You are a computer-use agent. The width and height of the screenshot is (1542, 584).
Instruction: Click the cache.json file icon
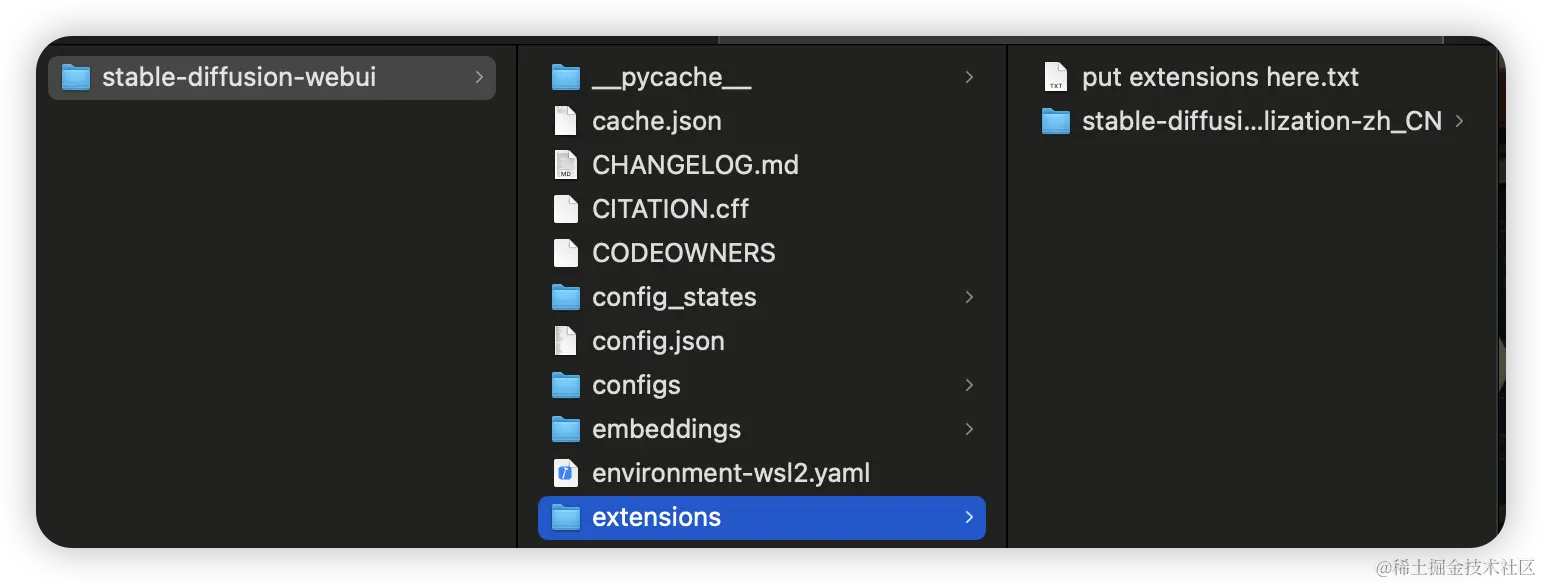click(566, 121)
